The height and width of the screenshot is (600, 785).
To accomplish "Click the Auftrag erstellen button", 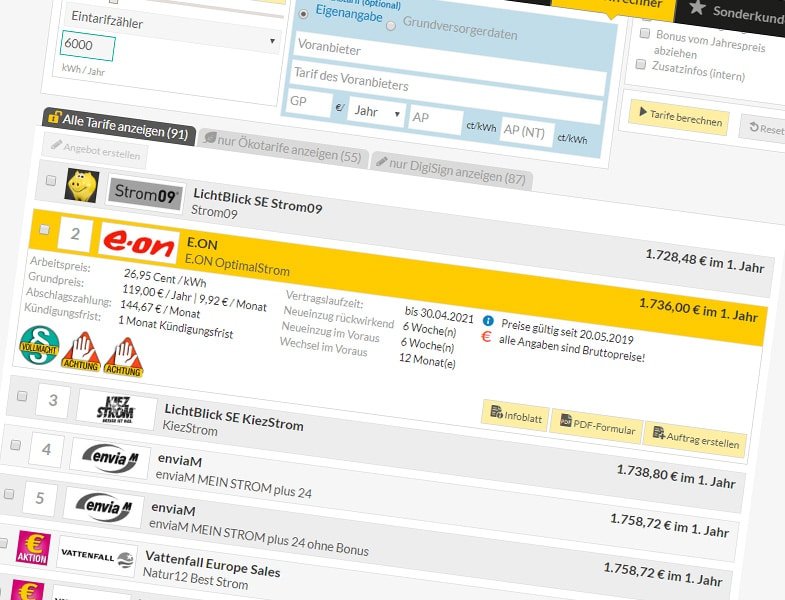I will point(695,439).
